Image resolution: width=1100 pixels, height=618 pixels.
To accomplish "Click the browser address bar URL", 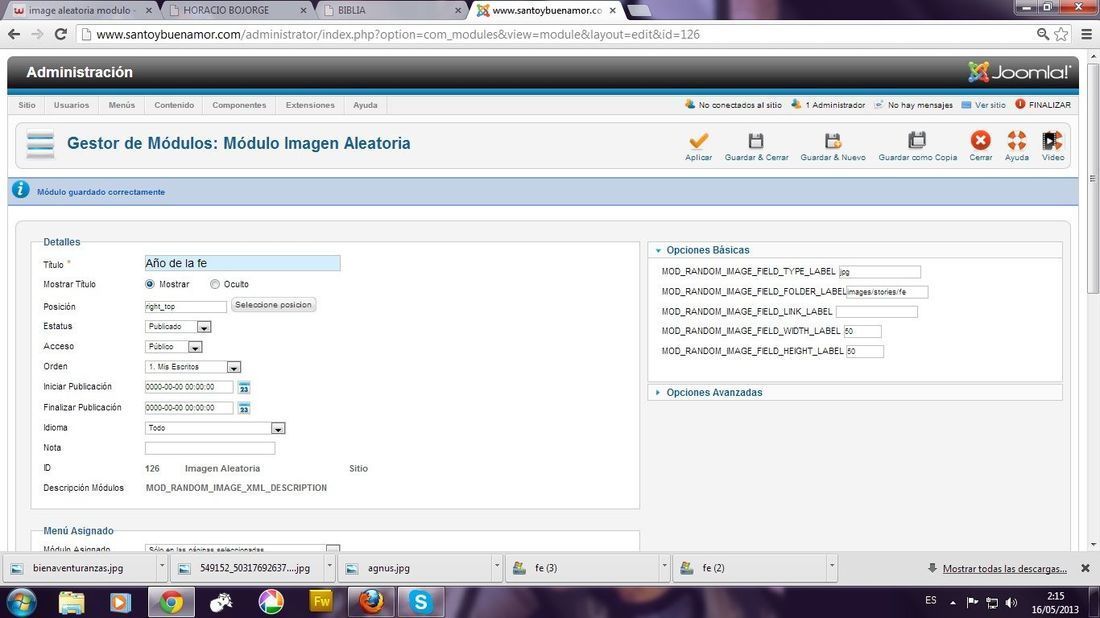I will click(x=398, y=34).
